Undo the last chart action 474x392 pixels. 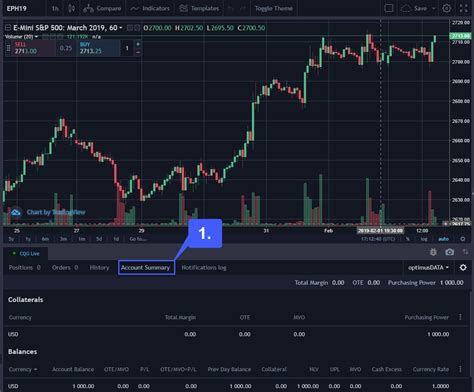(x=231, y=8)
